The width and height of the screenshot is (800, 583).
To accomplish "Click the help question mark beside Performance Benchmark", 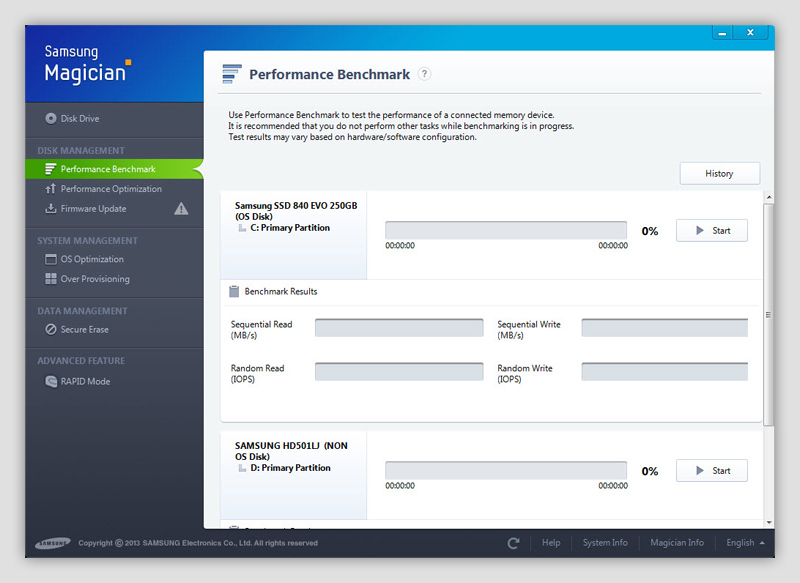I will pos(424,74).
